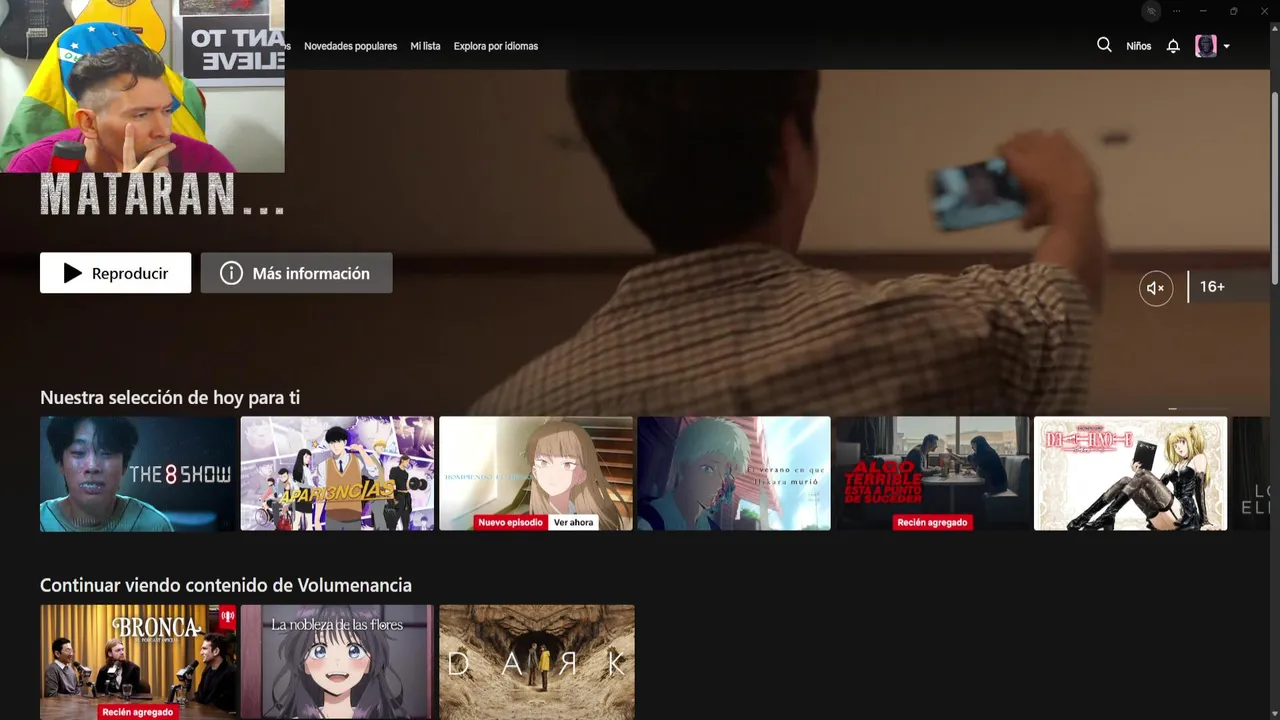Image resolution: width=1280 pixels, height=720 pixels.
Task: Open Mi lista in navigation
Action: coord(425,46)
